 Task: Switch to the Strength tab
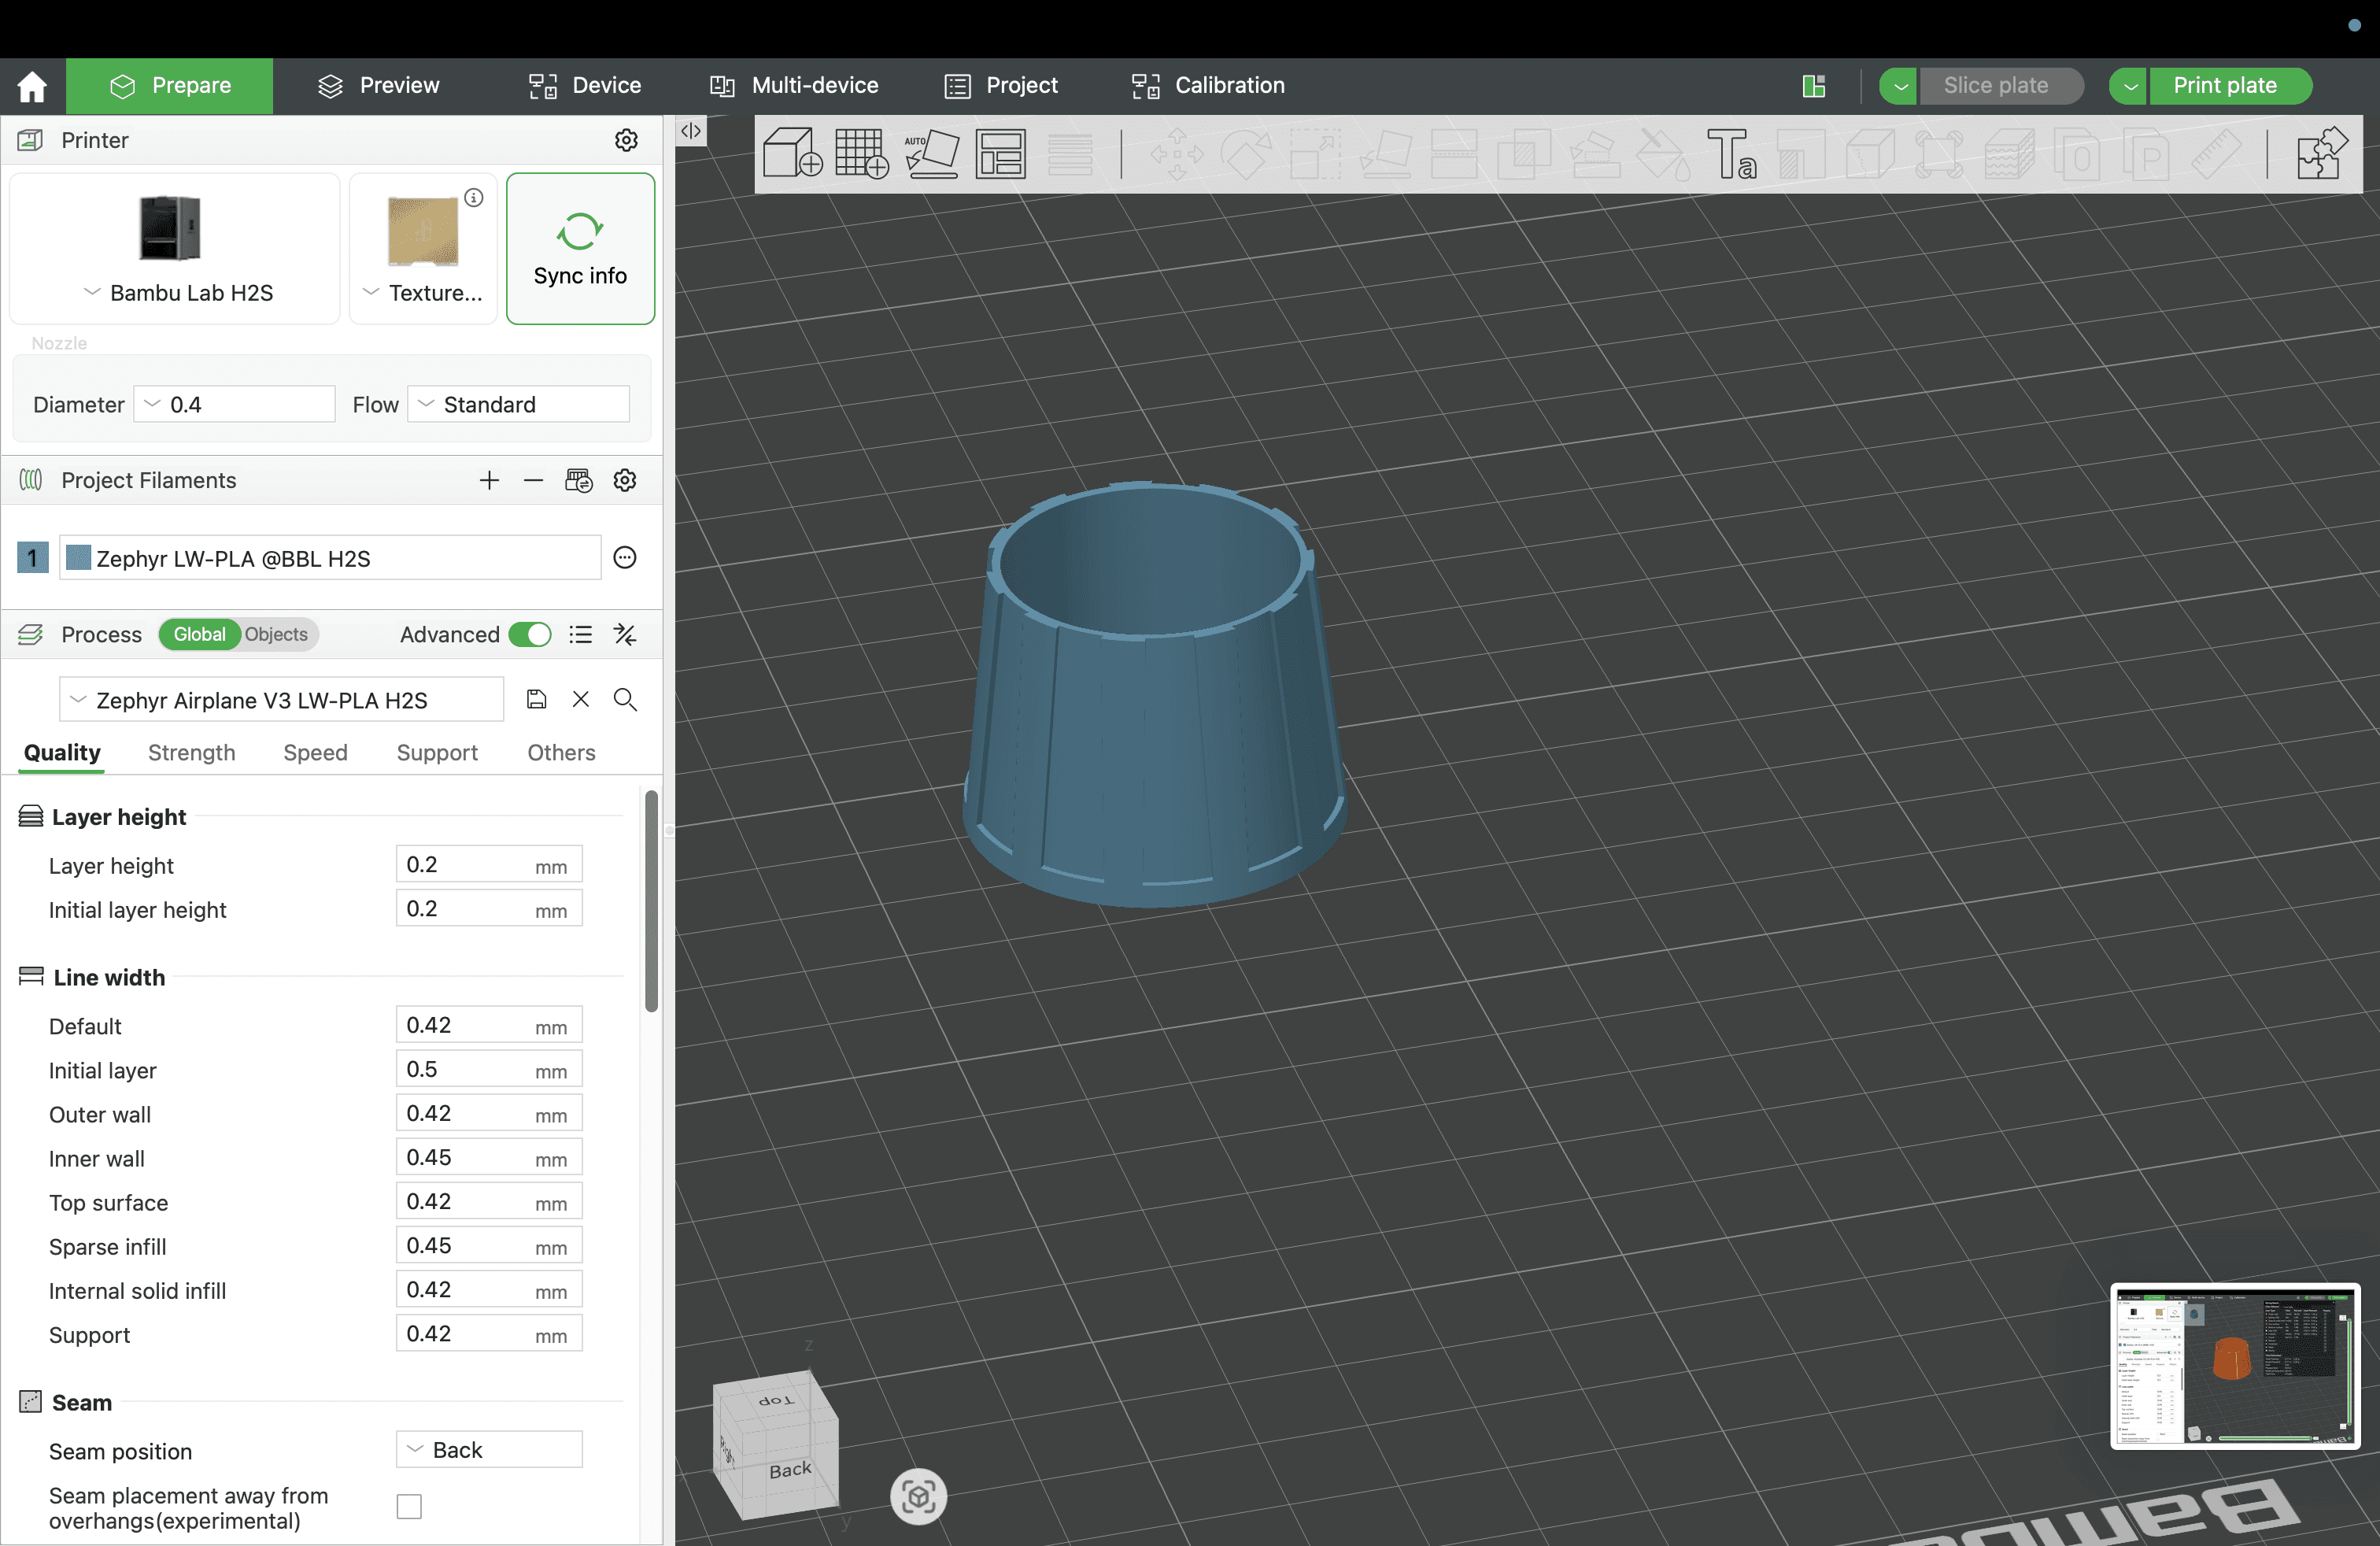click(x=191, y=753)
